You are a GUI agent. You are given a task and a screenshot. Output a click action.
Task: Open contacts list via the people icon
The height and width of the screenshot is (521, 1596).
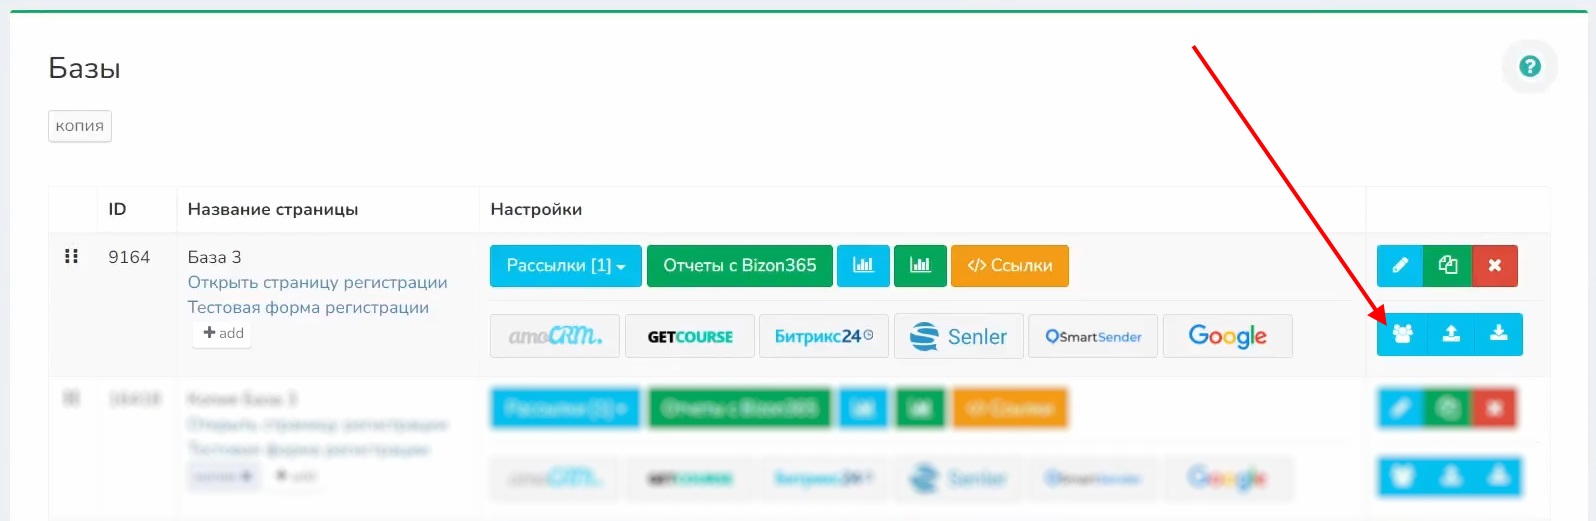[x=1402, y=335]
